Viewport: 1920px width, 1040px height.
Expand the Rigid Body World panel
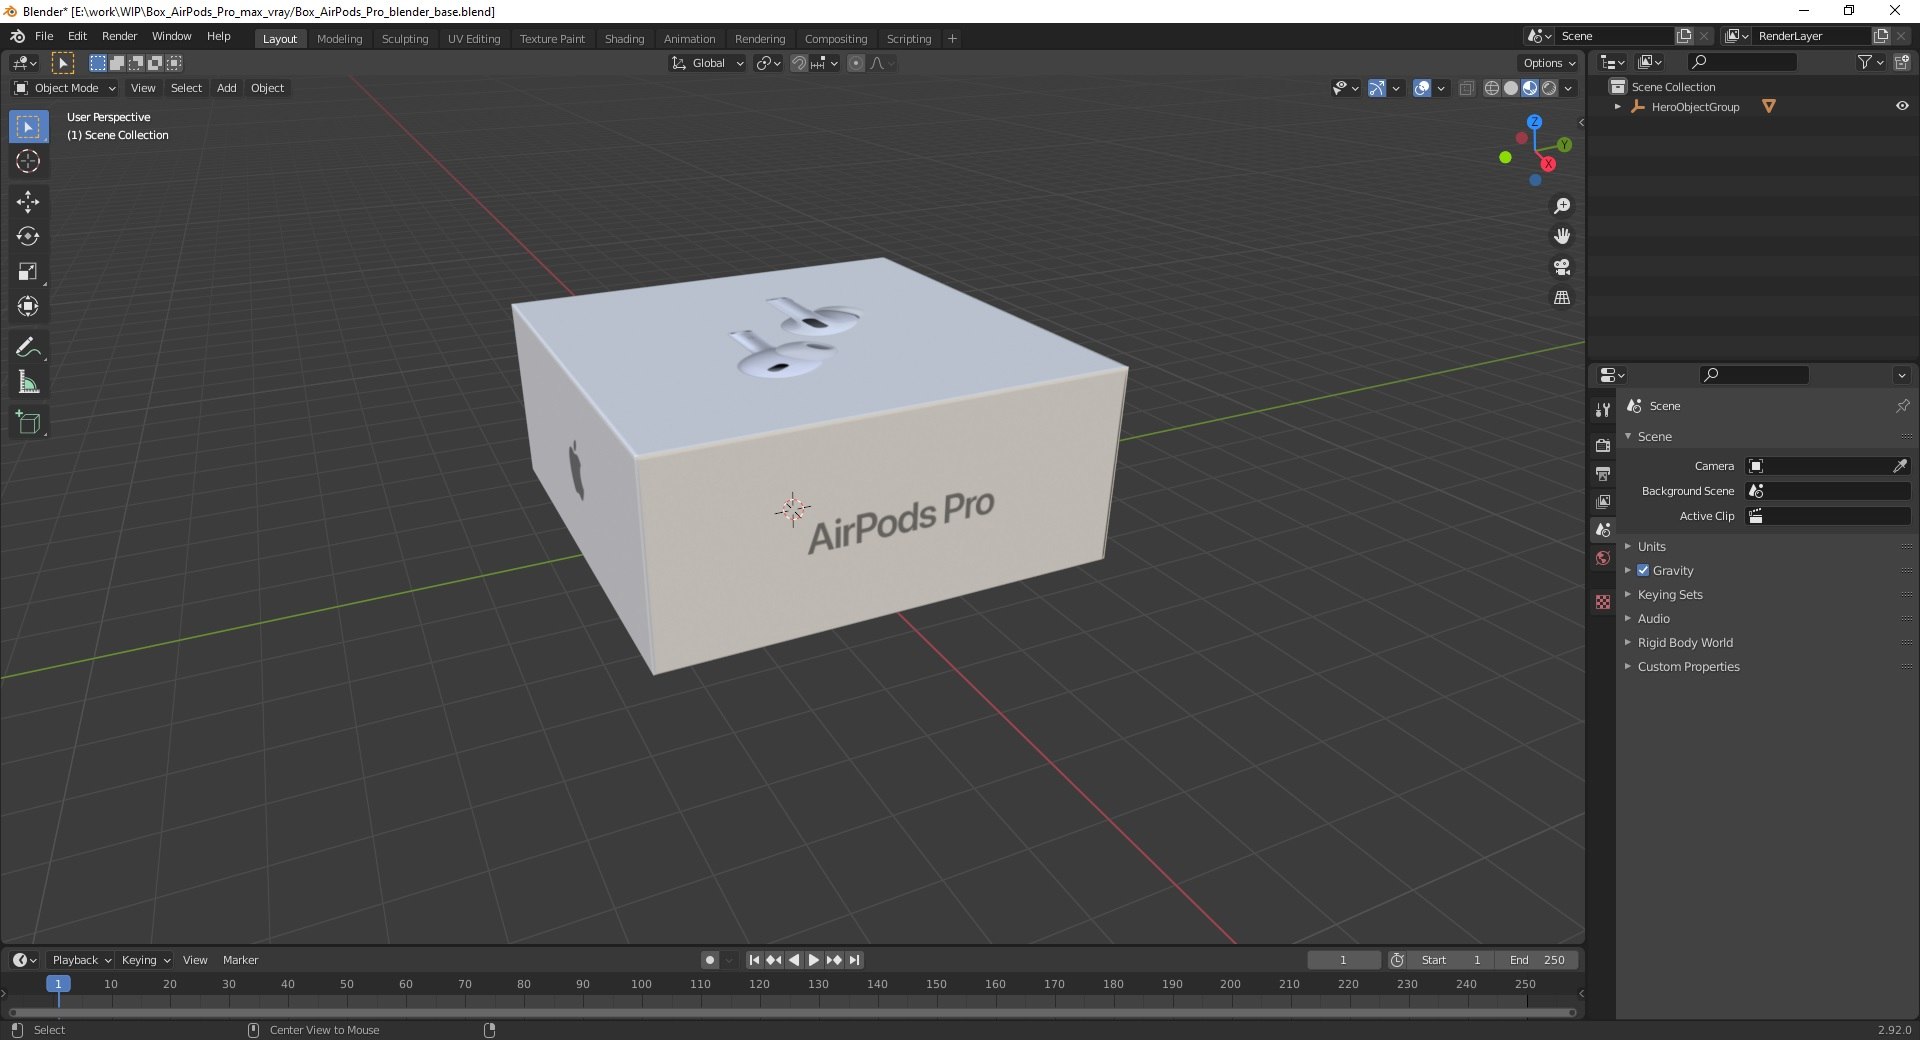tap(1685, 642)
